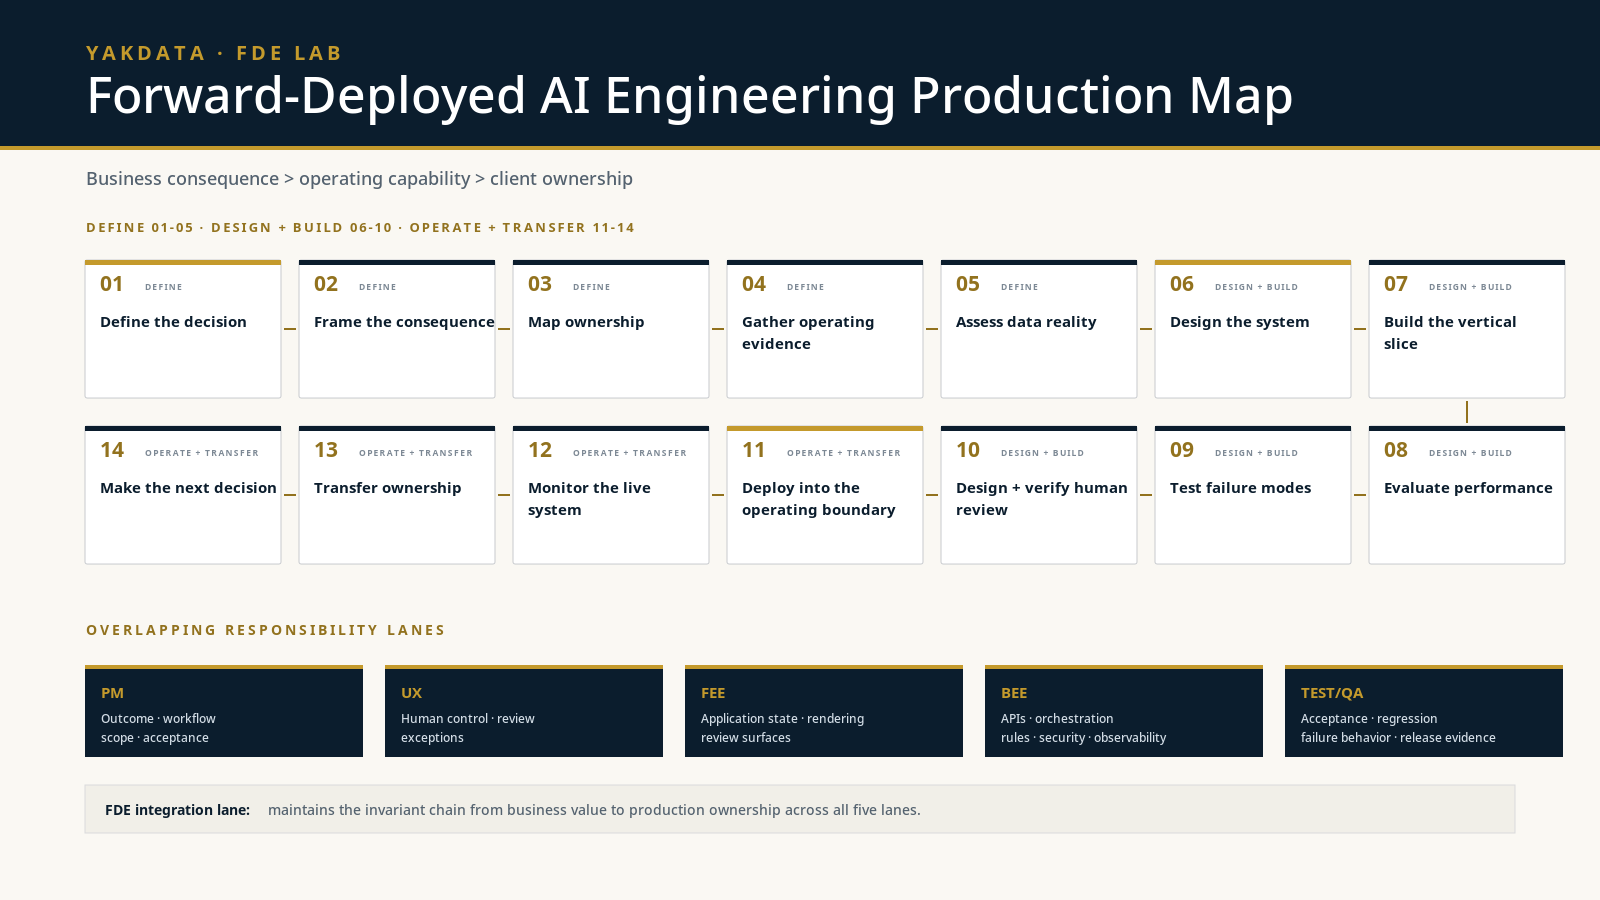Click 'maintains the invariant chain' sentence
1600x900 pixels.
click(x=594, y=810)
